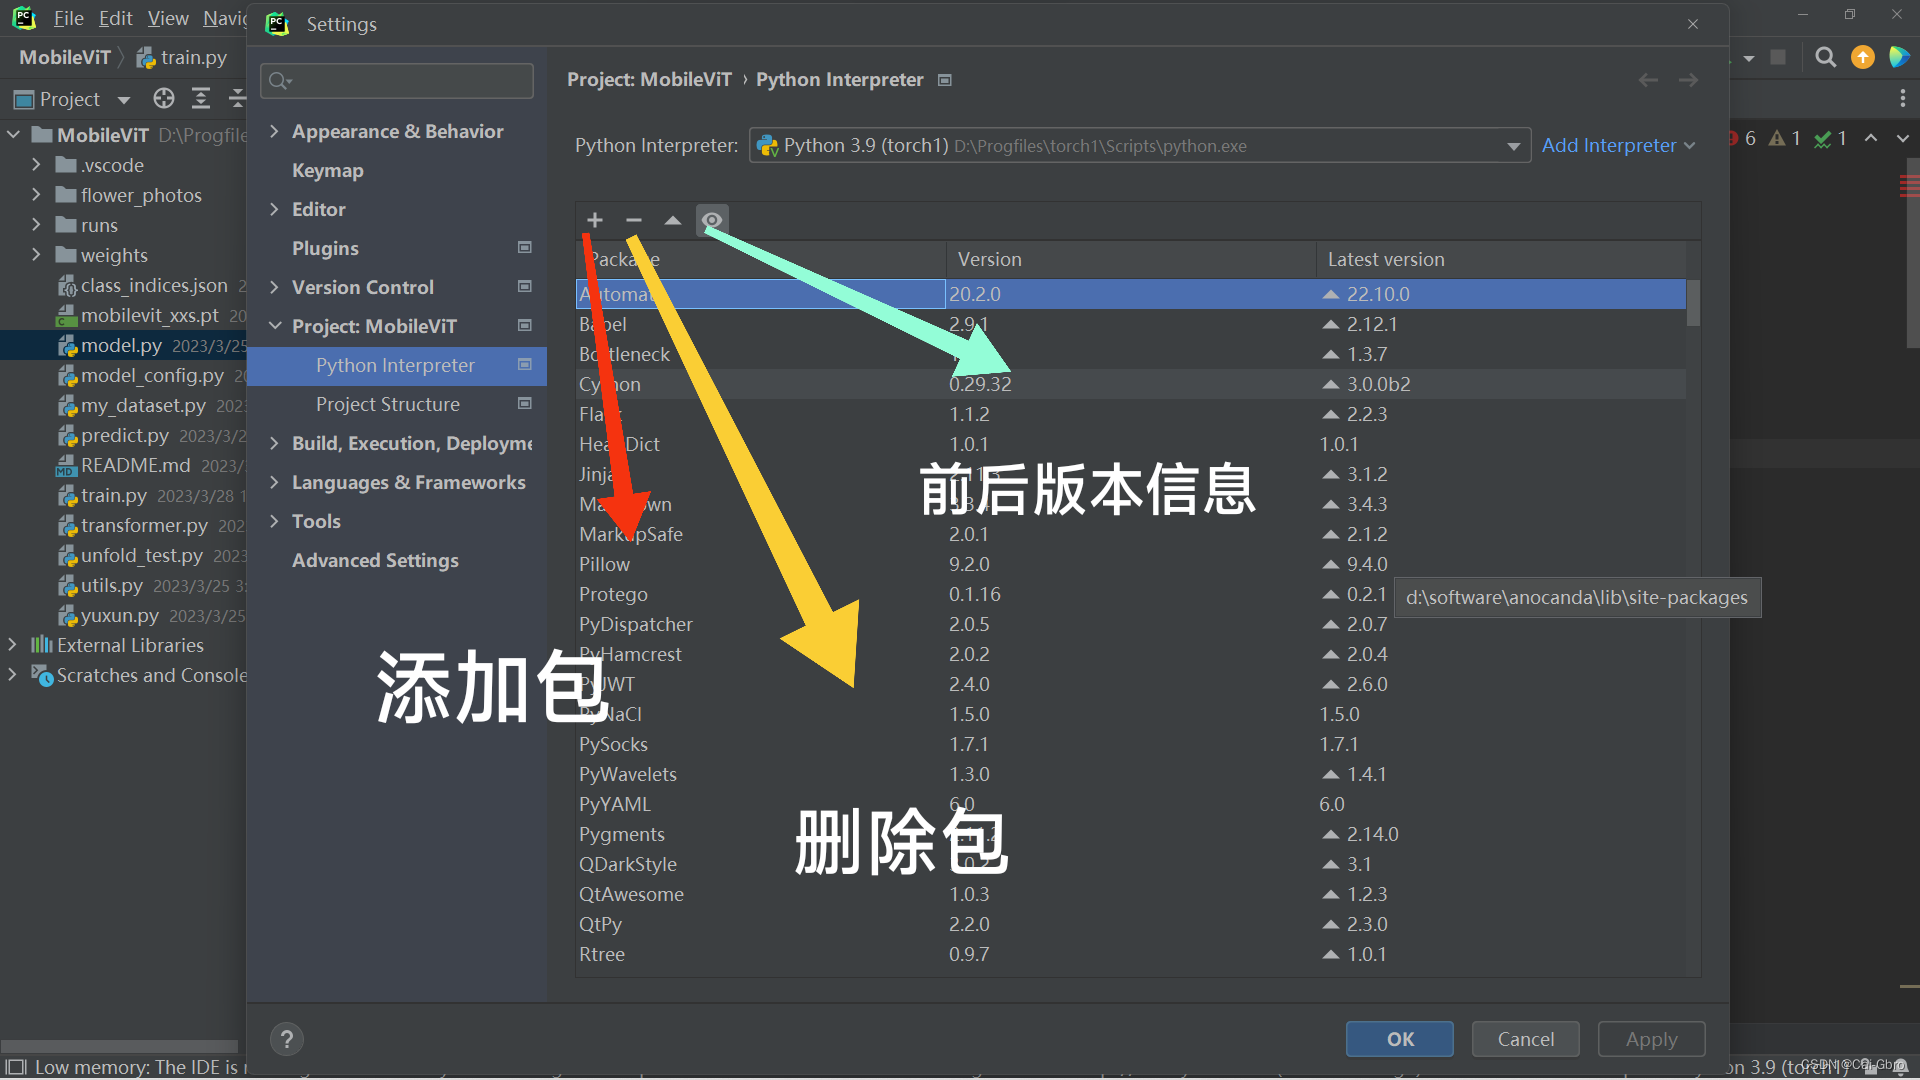Select train.py in project tree
This screenshot has width=1920, height=1080.
point(114,495)
